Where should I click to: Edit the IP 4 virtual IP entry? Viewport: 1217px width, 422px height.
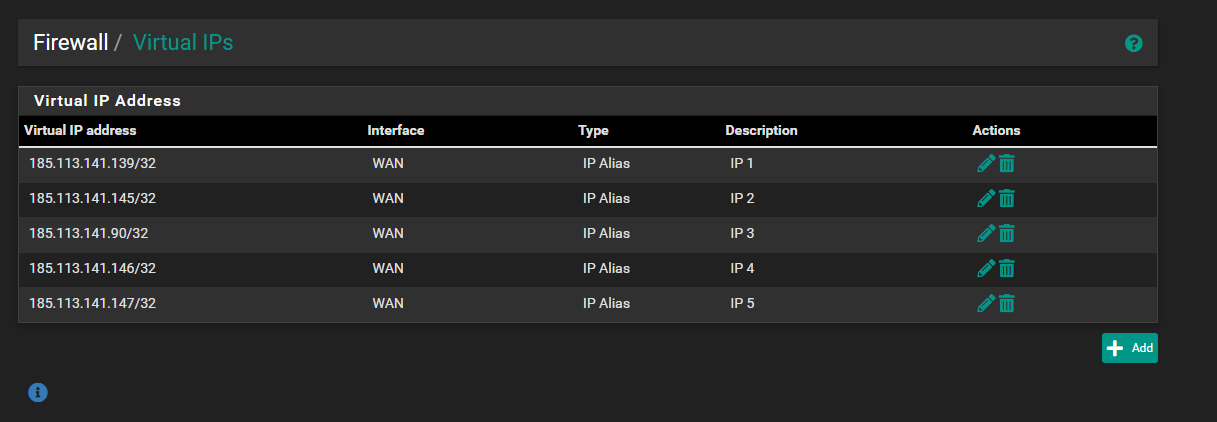[985, 269]
